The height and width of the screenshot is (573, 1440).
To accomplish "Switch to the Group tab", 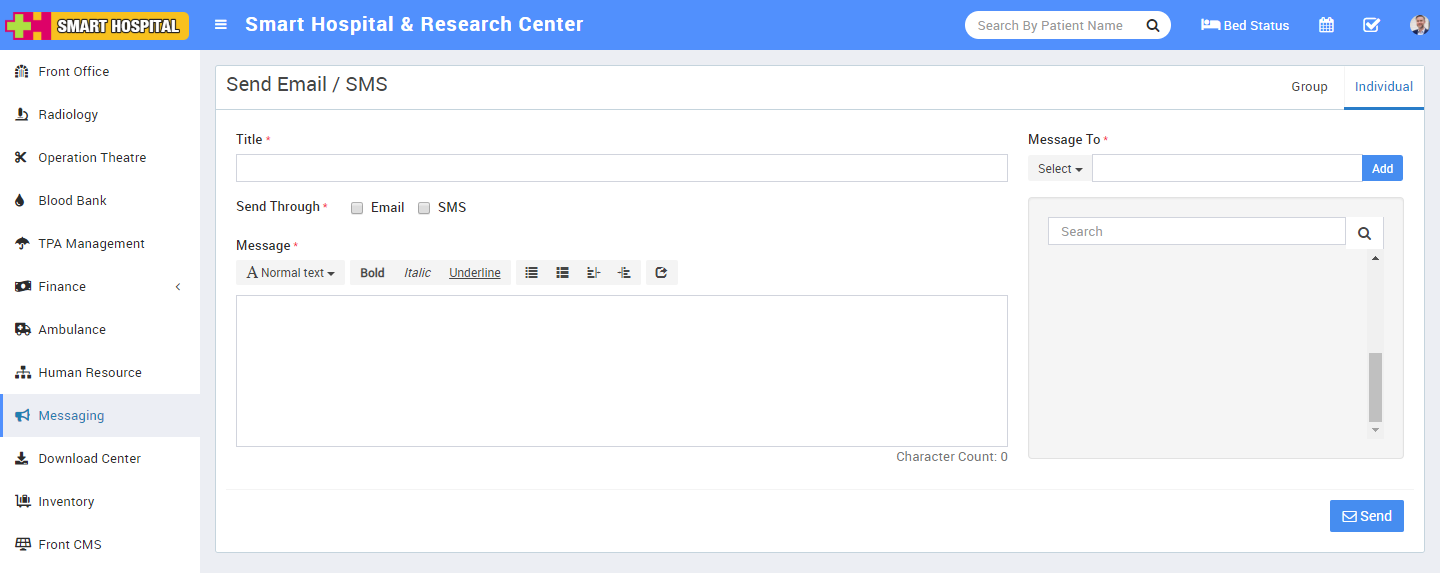I will 1309,87.
